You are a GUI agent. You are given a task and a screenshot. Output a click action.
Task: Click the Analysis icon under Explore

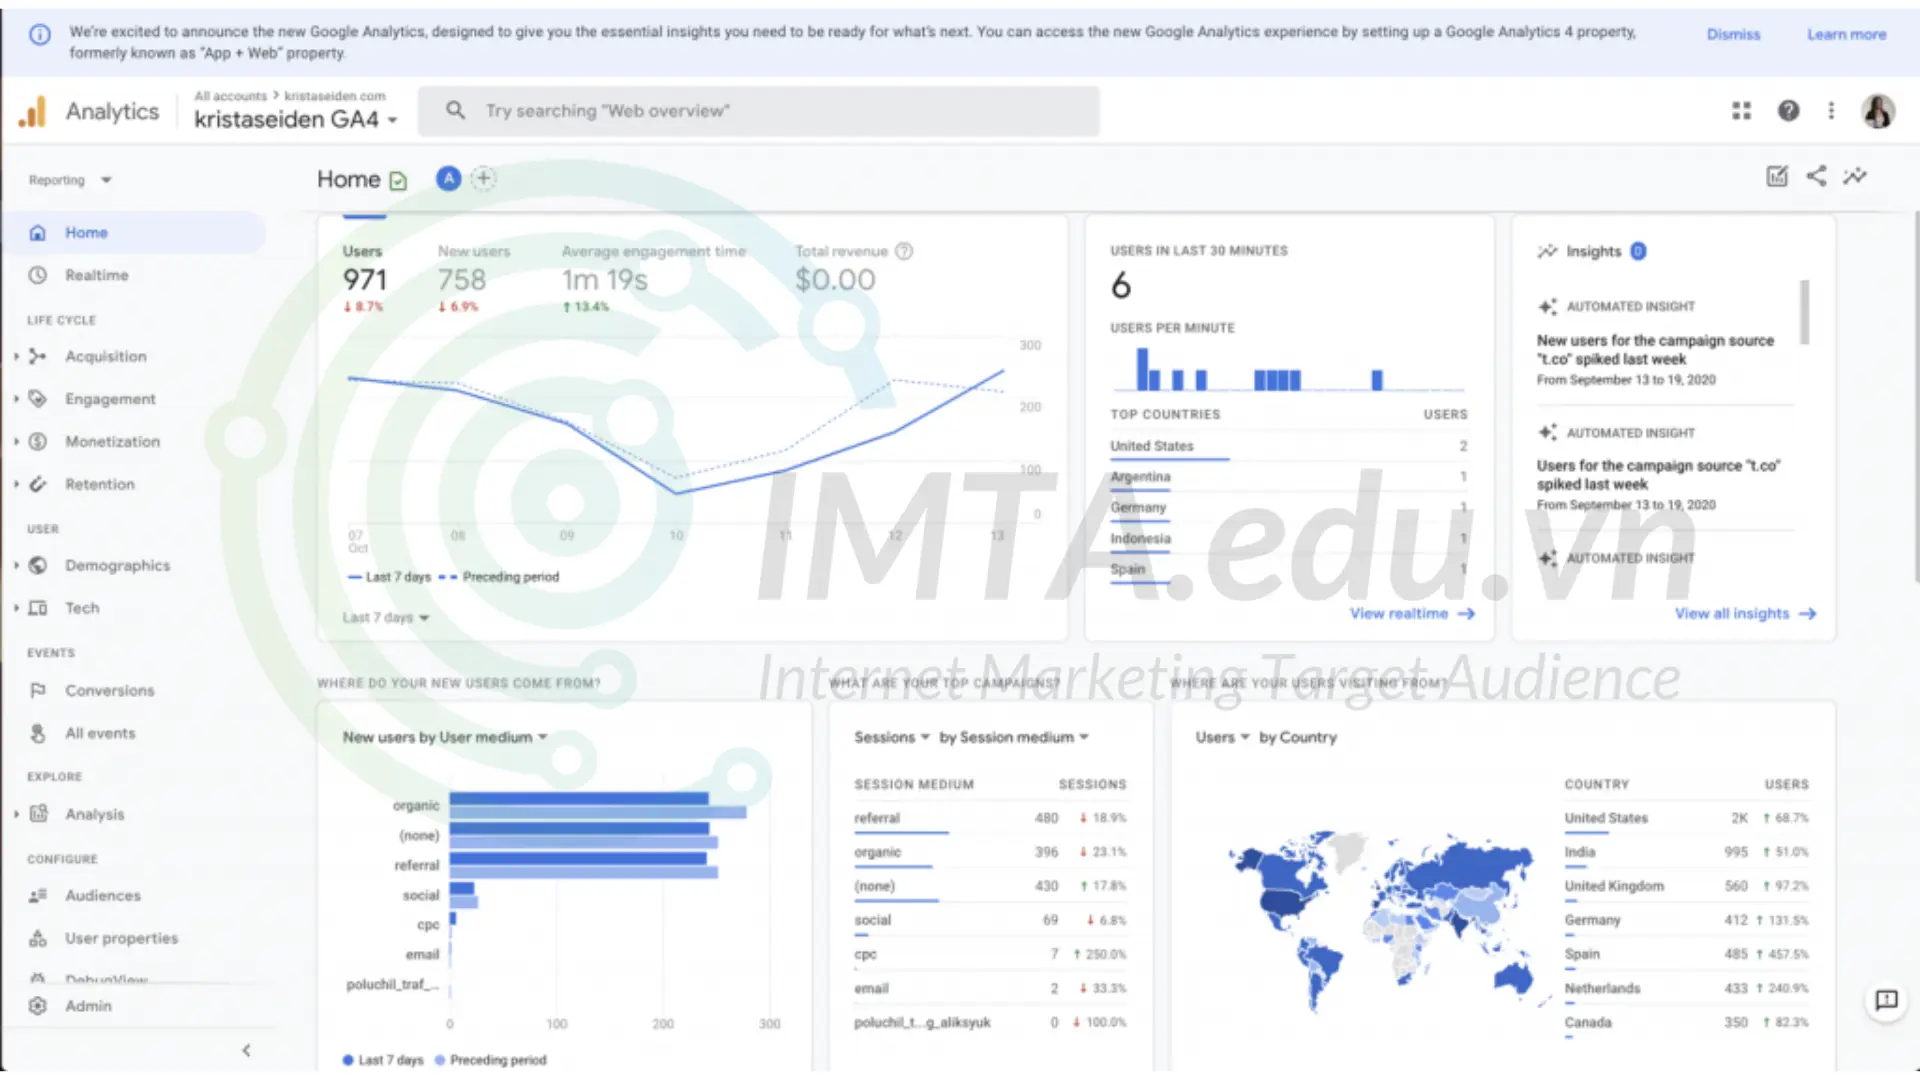pyautogui.click(x=38, y=814)
